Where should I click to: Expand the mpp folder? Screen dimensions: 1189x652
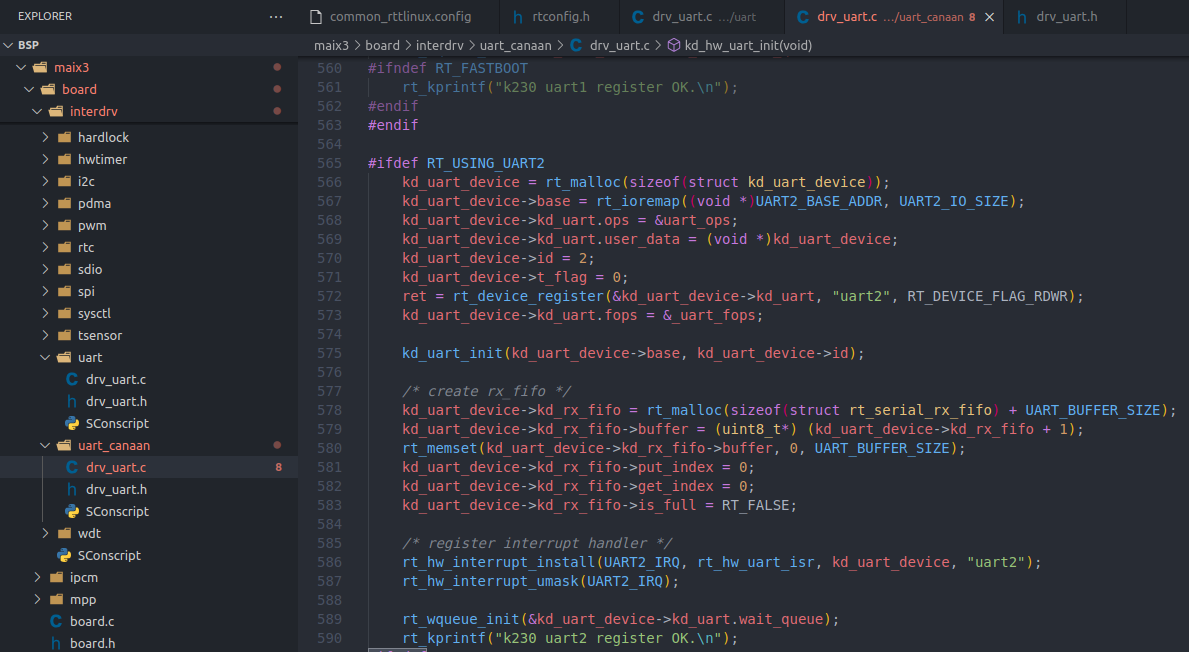click(37, 599)
